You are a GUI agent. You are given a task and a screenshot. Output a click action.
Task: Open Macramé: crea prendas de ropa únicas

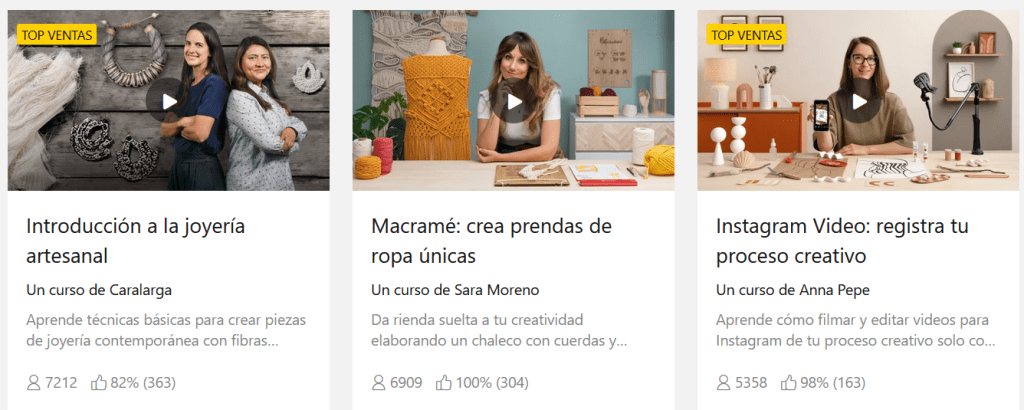(x=491, y=241)
